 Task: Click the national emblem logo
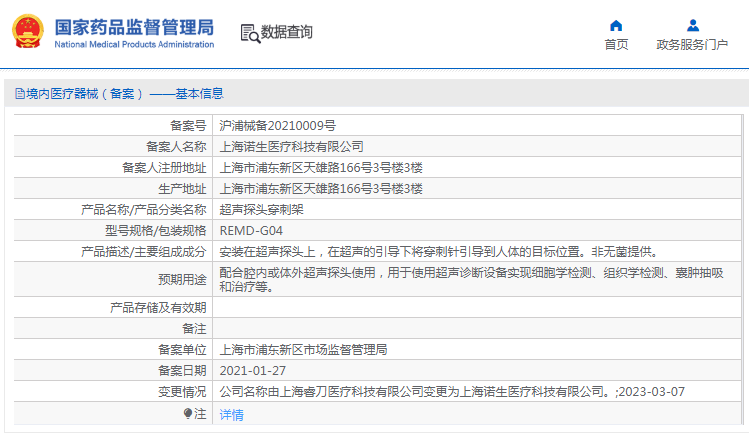click(27, 32)
